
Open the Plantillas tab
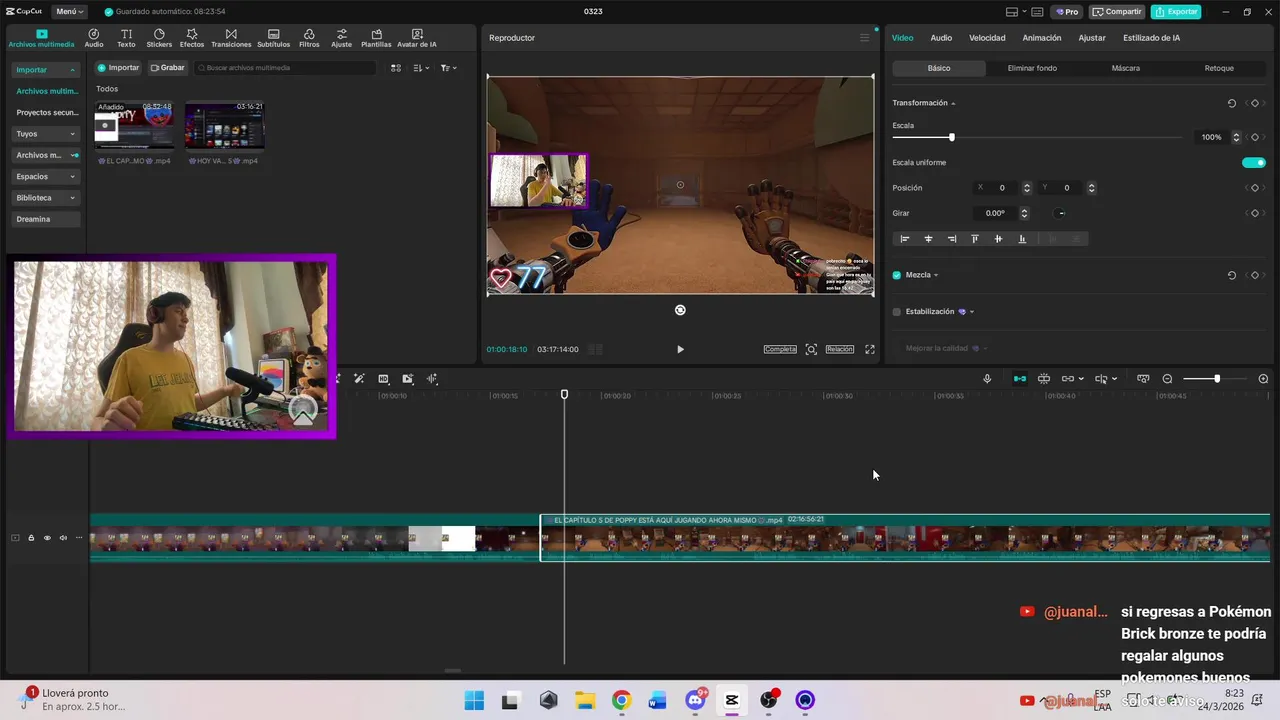[376, 38]
